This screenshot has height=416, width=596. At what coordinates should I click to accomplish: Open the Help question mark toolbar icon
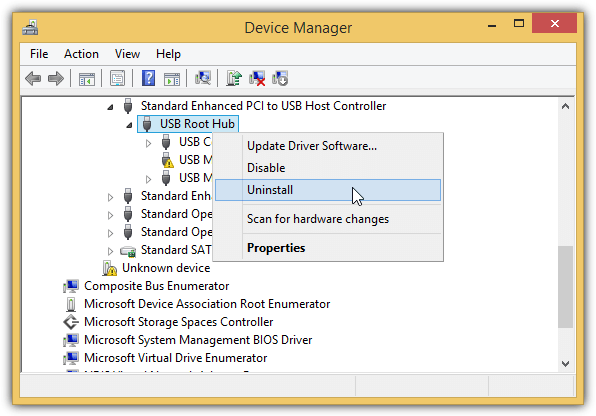point(148,78)
